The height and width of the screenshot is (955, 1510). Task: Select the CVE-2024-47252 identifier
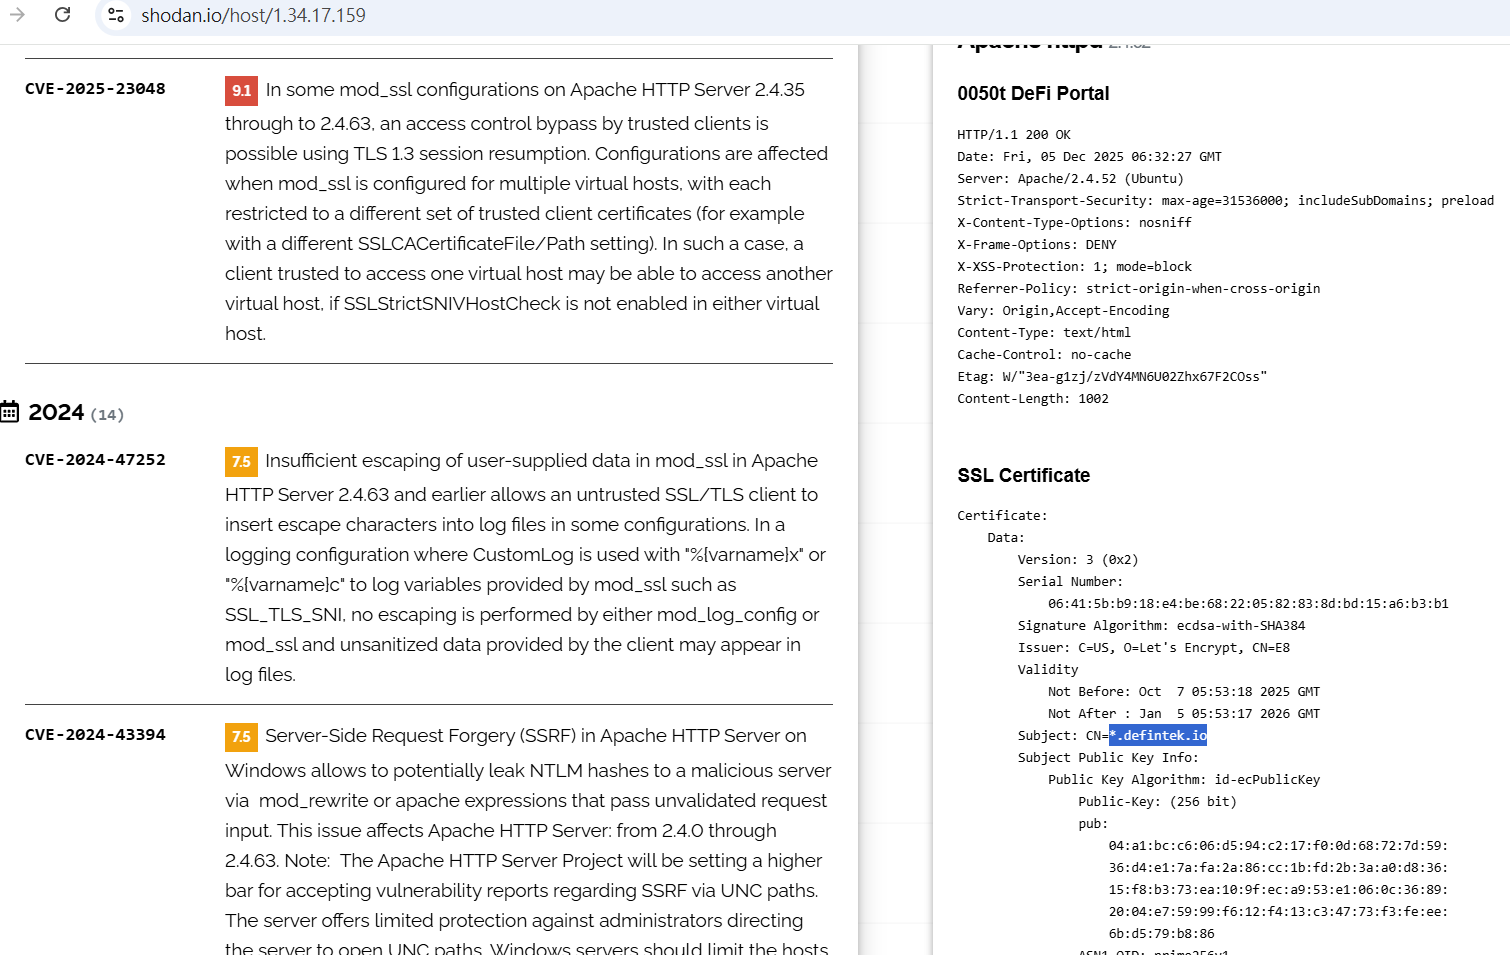pyautogui.click(x=95, y=460)
